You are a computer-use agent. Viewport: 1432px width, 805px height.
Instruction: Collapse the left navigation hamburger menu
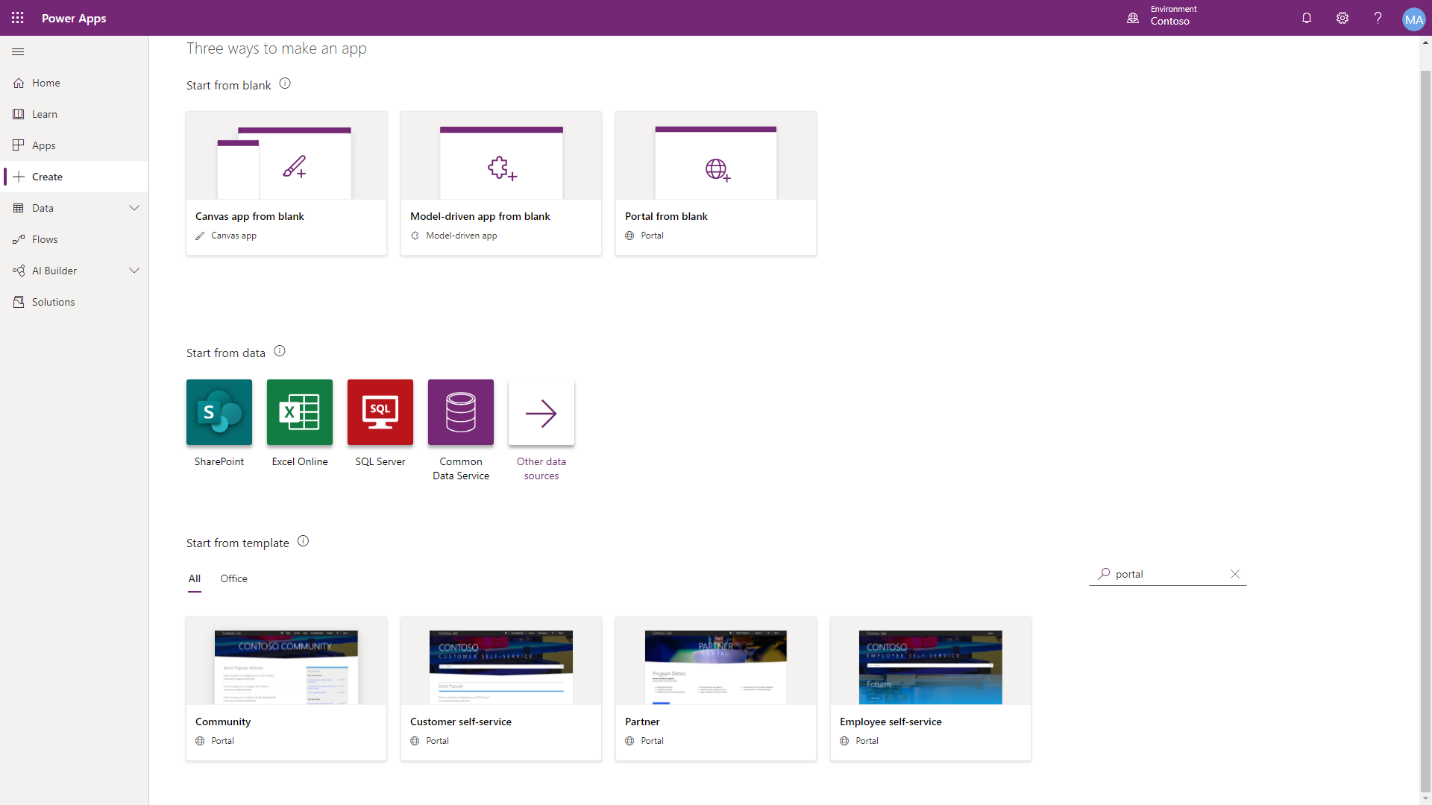click(18, 51)
